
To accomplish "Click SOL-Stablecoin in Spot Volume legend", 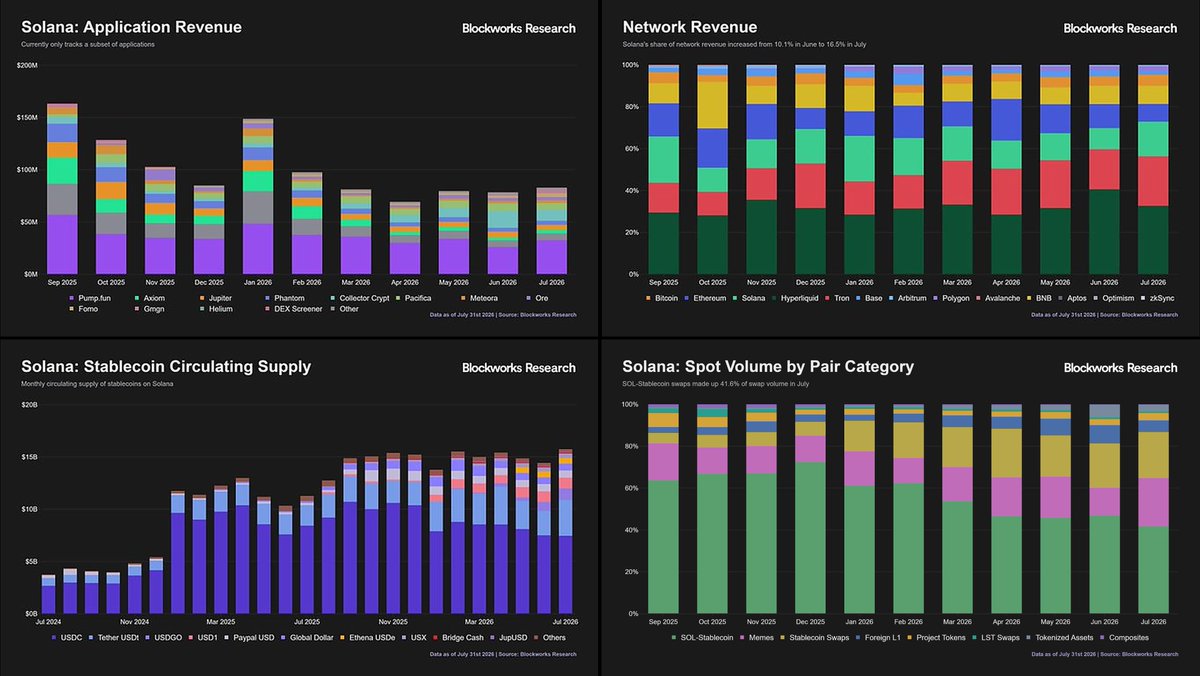I will [702, 638].
